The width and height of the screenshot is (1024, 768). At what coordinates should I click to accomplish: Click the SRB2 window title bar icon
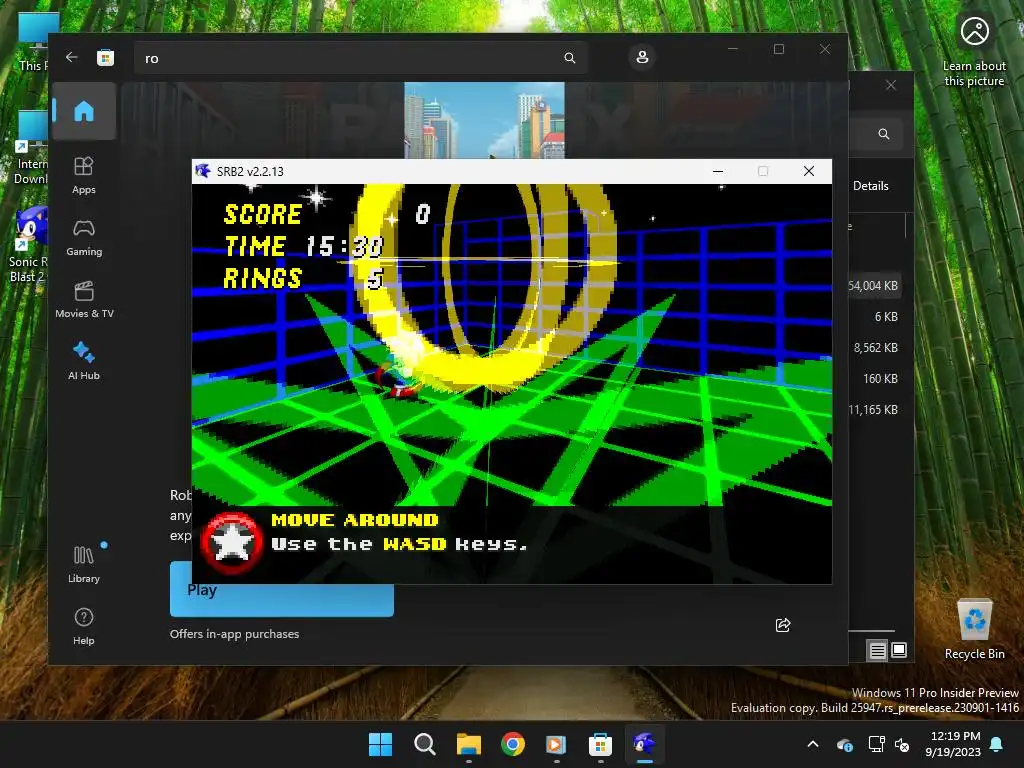(203, 171)
